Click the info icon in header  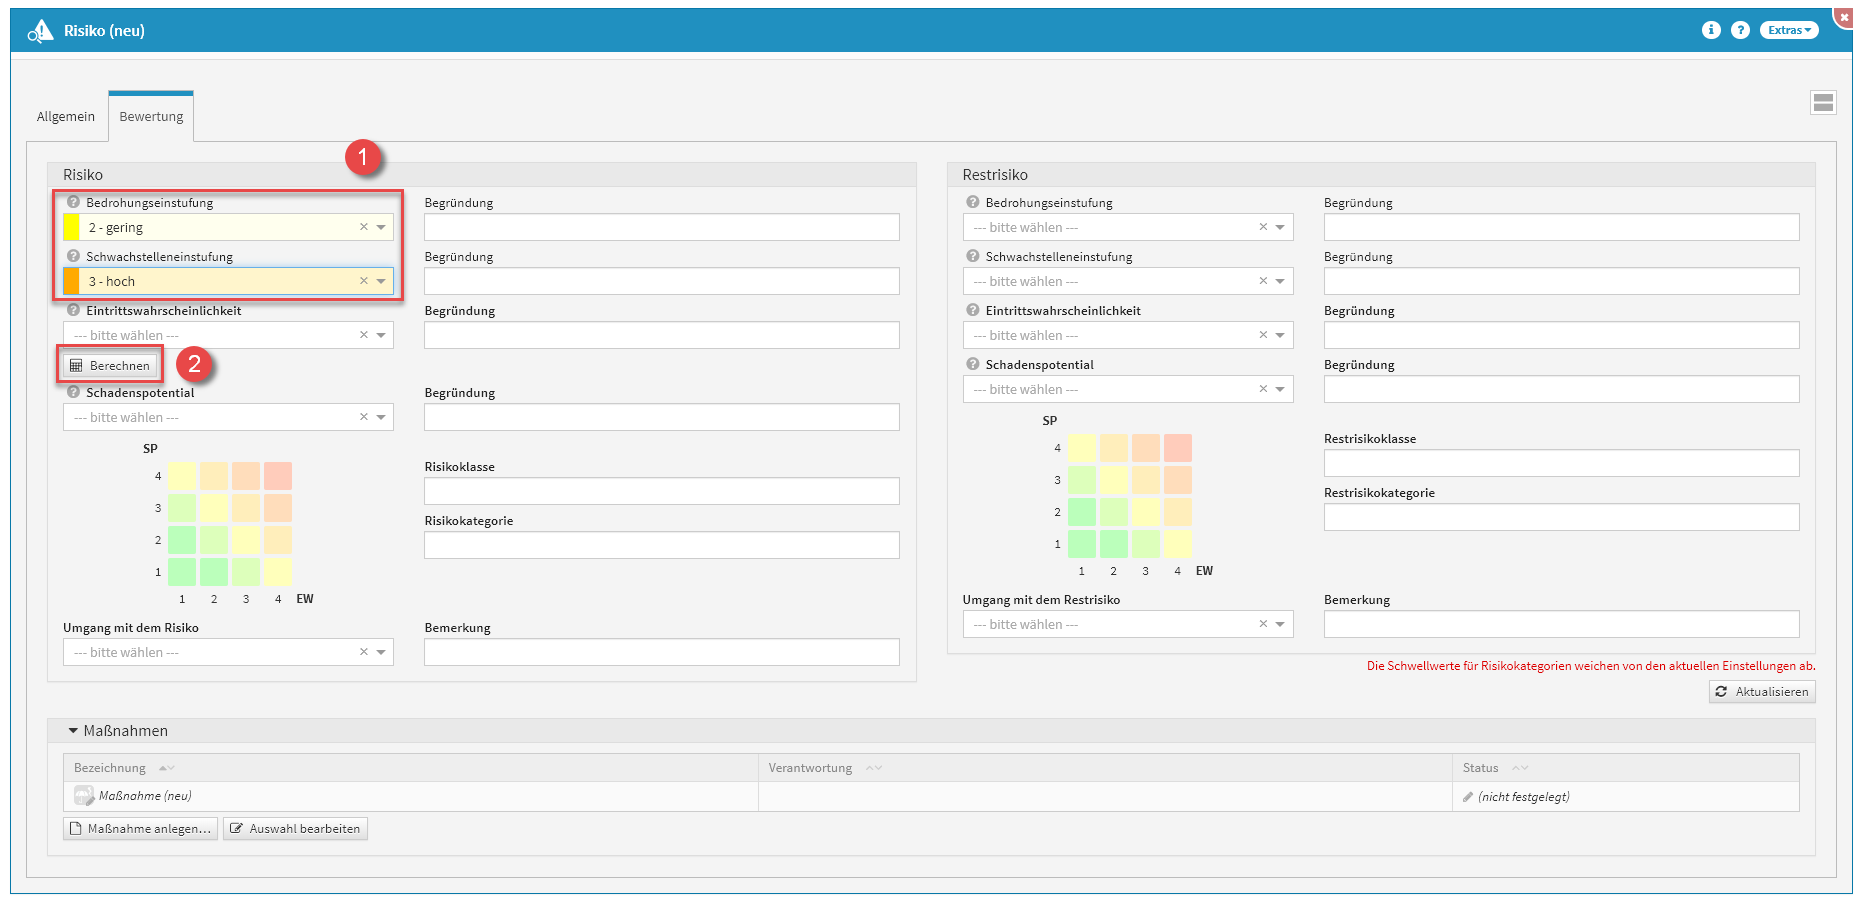(x=1711, y=30)
